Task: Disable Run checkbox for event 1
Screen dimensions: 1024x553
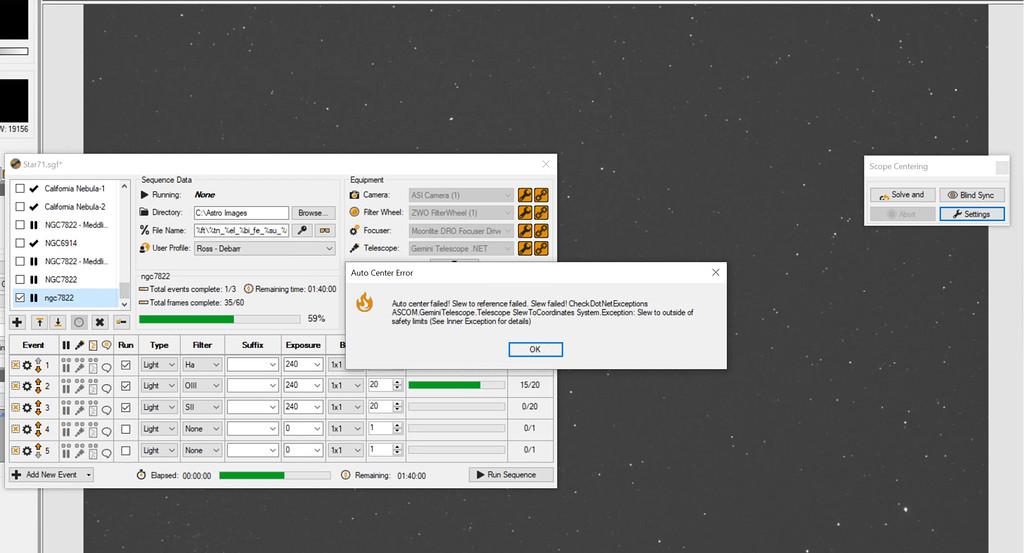Action: [x=126, y=365]
